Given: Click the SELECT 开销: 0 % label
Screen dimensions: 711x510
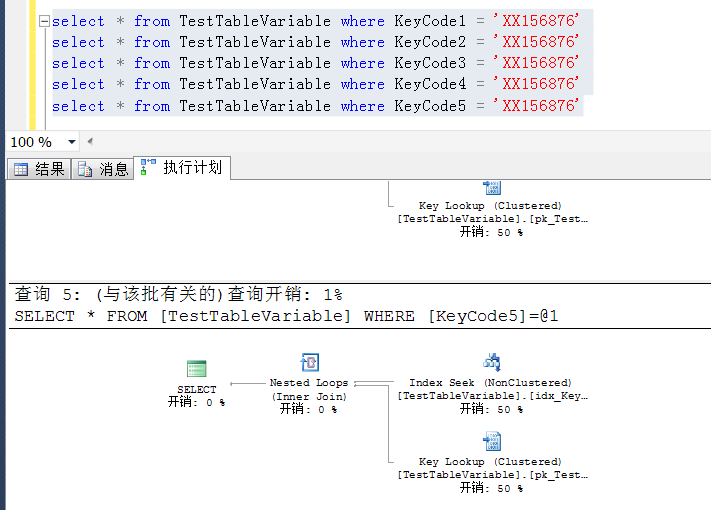Looking at the screenshot, I should tap(196, 396).
